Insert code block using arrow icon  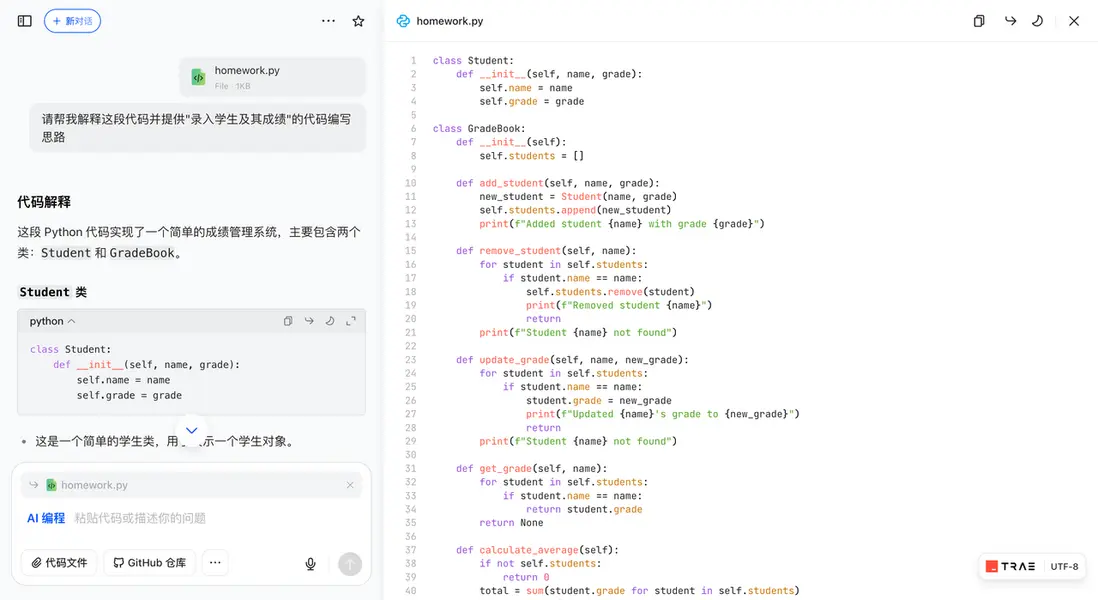[309, 321]
